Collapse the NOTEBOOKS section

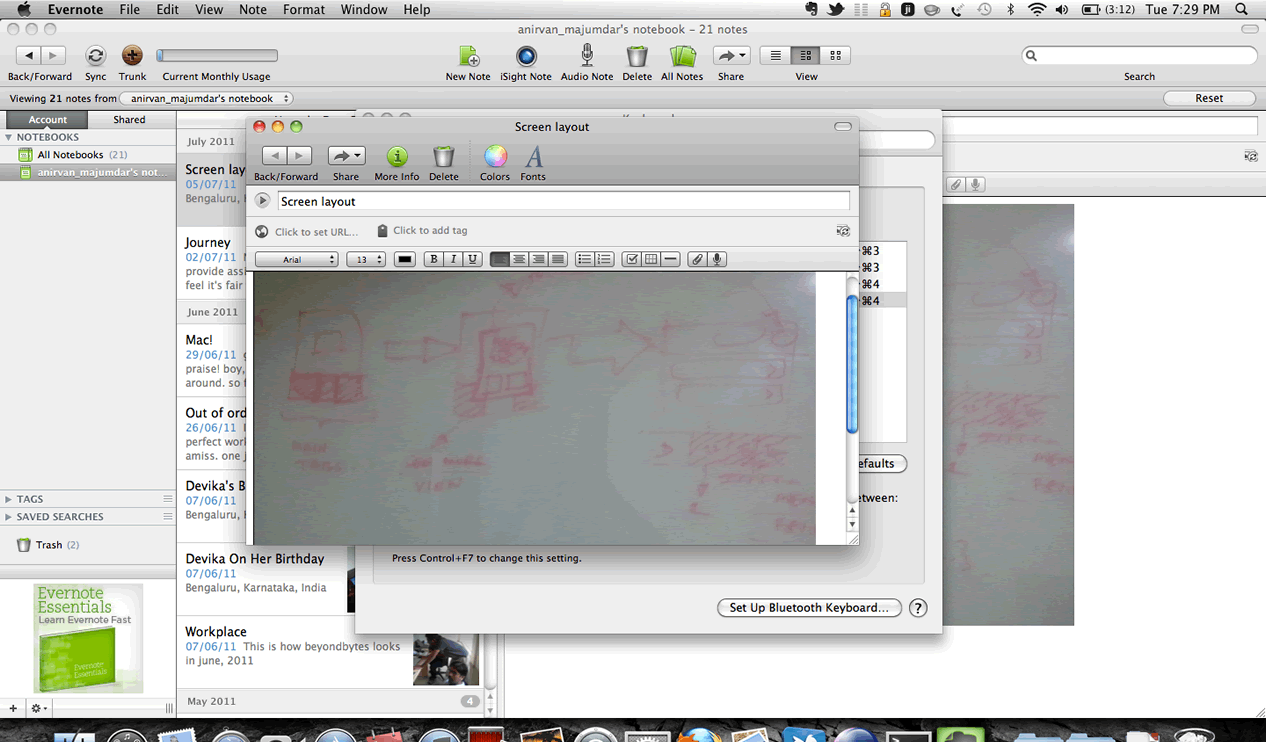9,137
